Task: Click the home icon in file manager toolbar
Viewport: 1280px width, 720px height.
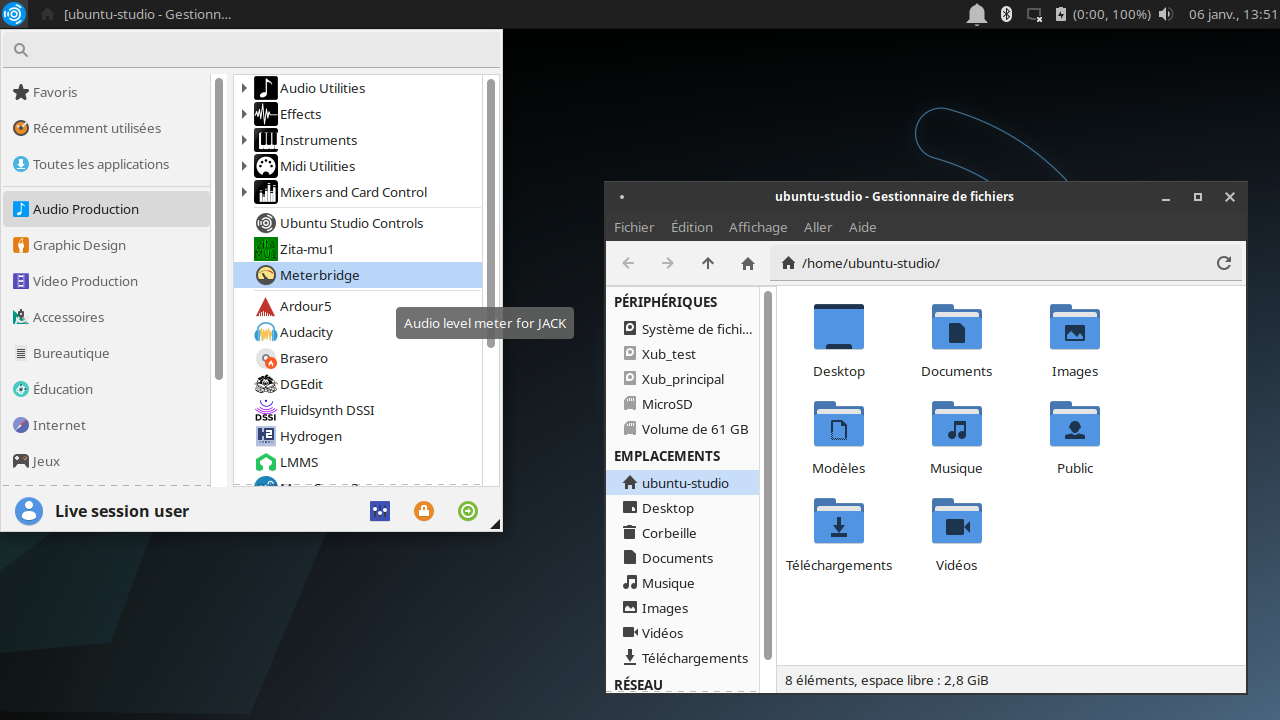Action: (x=747, y=263)
